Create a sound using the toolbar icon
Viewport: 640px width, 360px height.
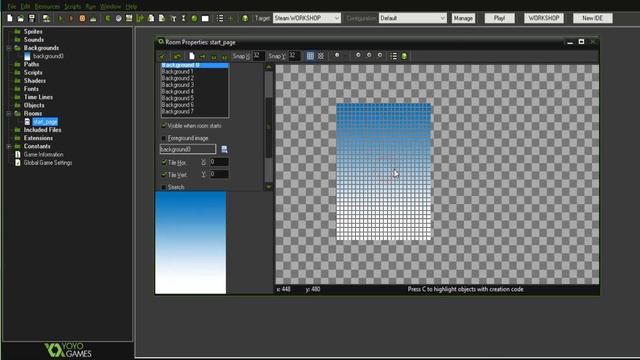118,18
